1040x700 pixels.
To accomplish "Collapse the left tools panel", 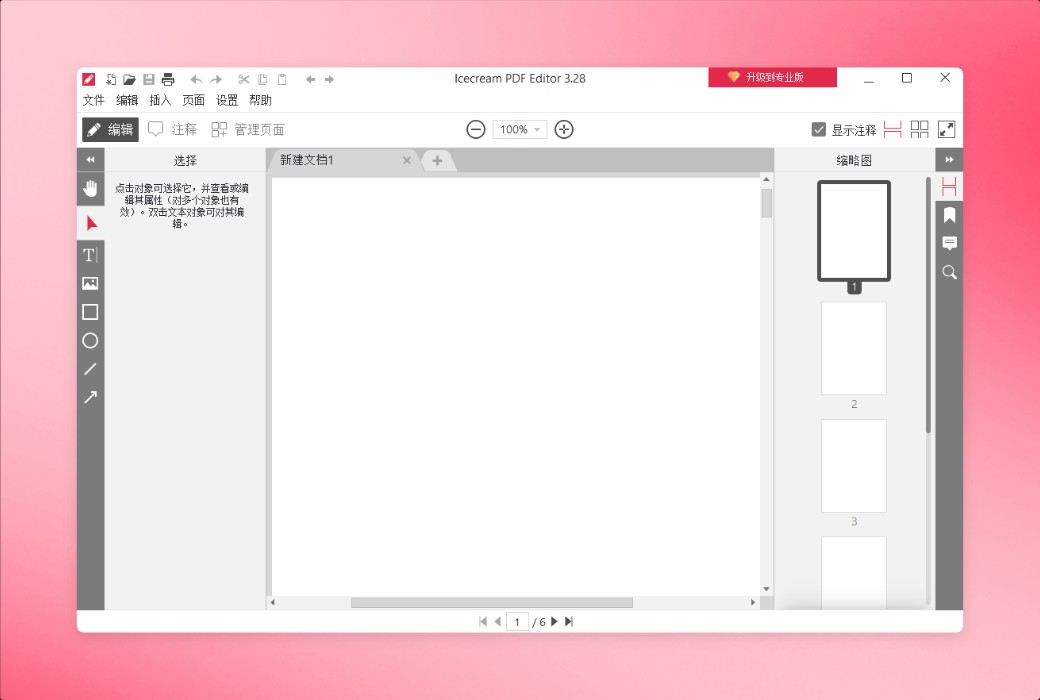I will [x=90, y=159].
